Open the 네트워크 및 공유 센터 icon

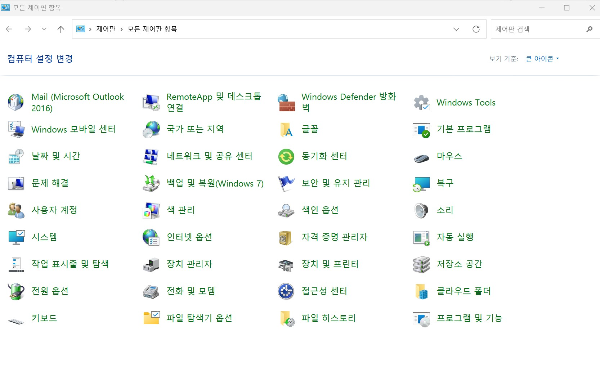[x=151, y=156]
